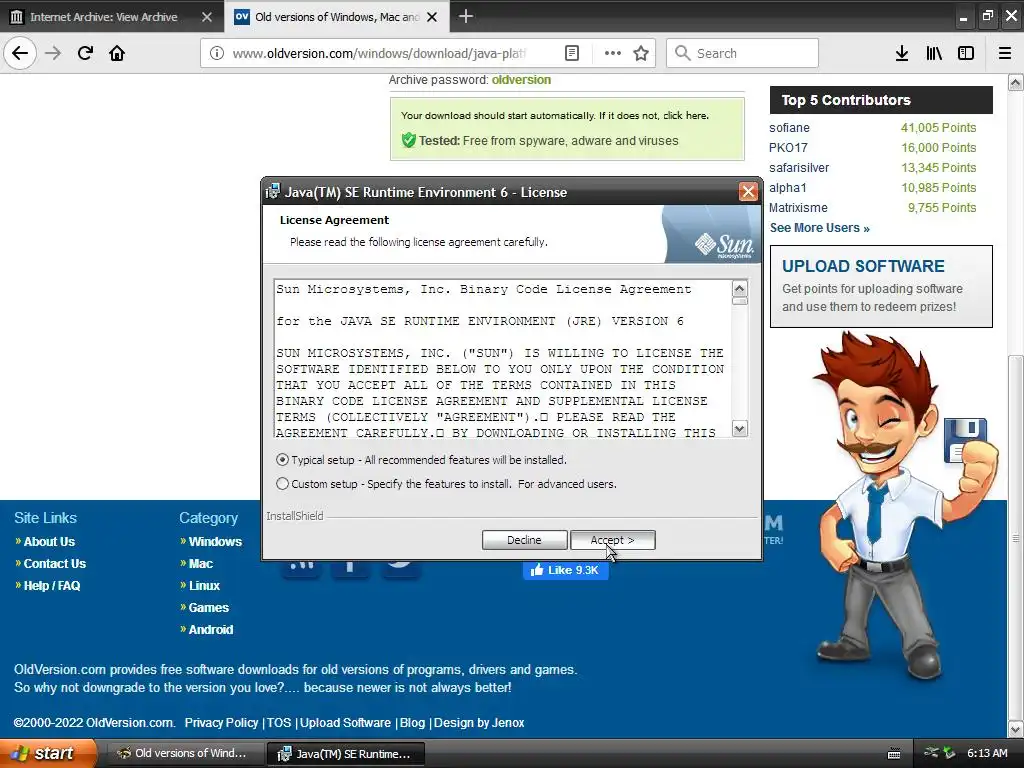Screen dimensions: 1024x768
Task: Click the Facebook Like 9.3K button
Action: pos(566,570)
